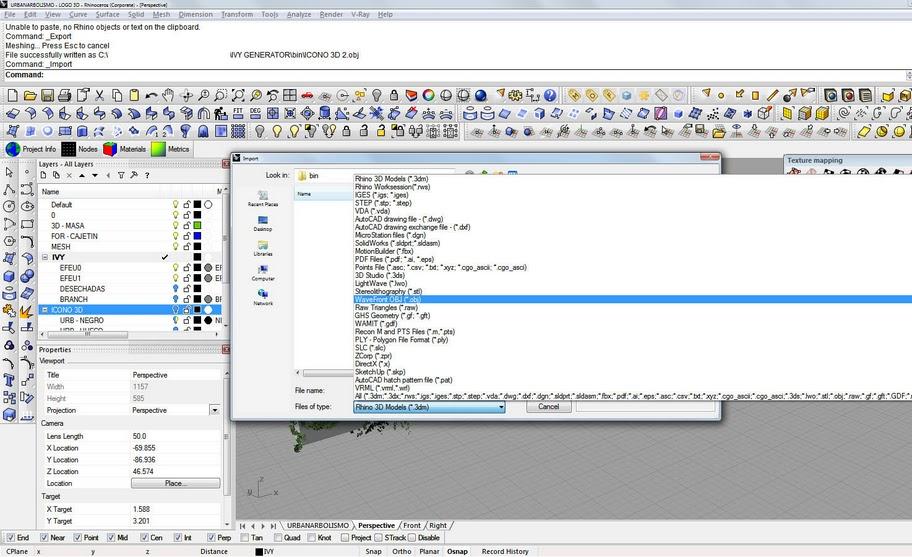Click the Materials toolbar button

tap(125, 149)
